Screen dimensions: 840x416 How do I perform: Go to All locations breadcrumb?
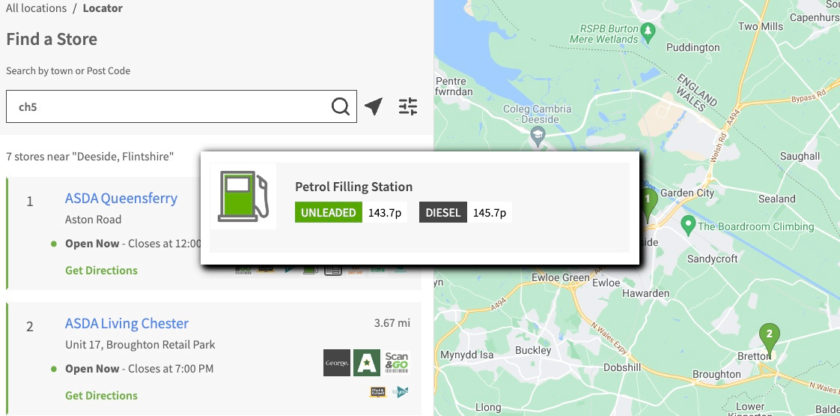[x=36, y=9]
